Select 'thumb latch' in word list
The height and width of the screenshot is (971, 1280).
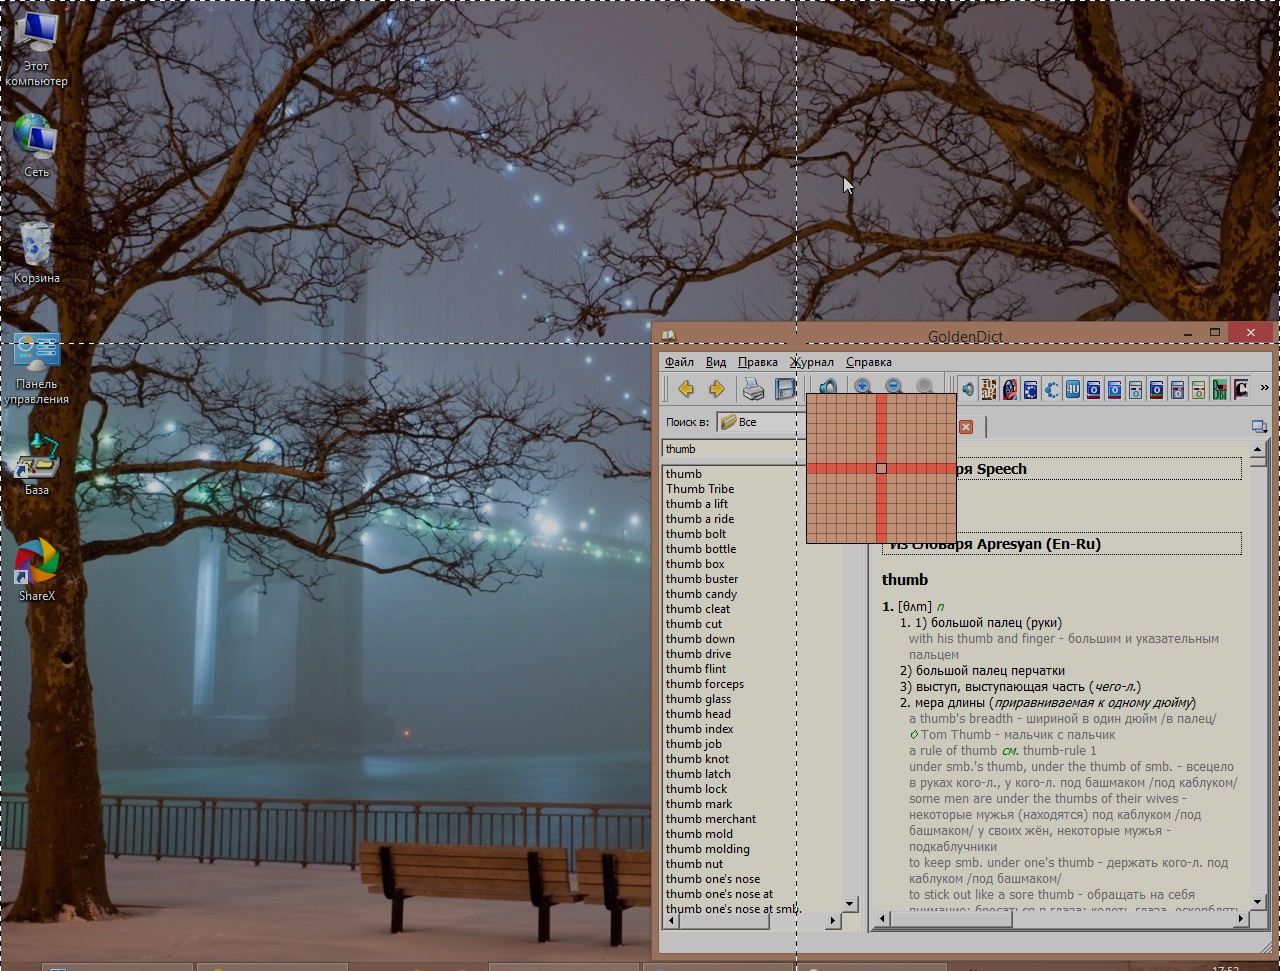pyautogui.click(x=698, y=774)
